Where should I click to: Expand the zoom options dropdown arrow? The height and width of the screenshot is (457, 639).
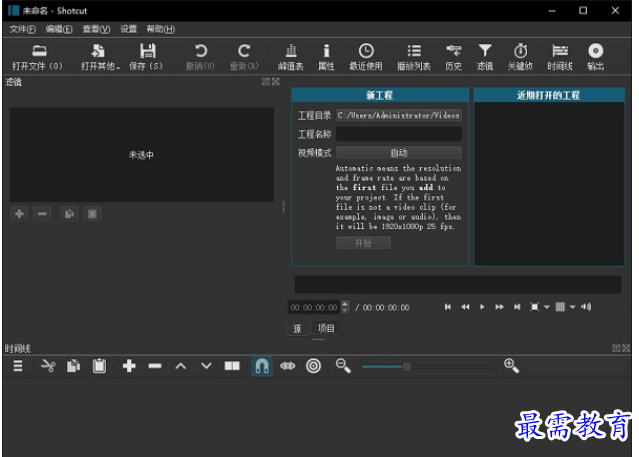click(546, 307)
